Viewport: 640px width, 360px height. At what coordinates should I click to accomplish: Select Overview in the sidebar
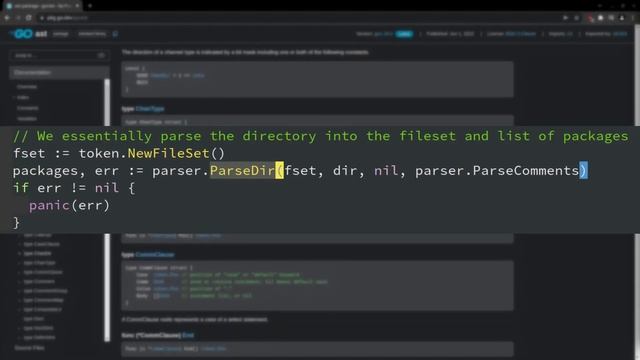coord(27,87)
